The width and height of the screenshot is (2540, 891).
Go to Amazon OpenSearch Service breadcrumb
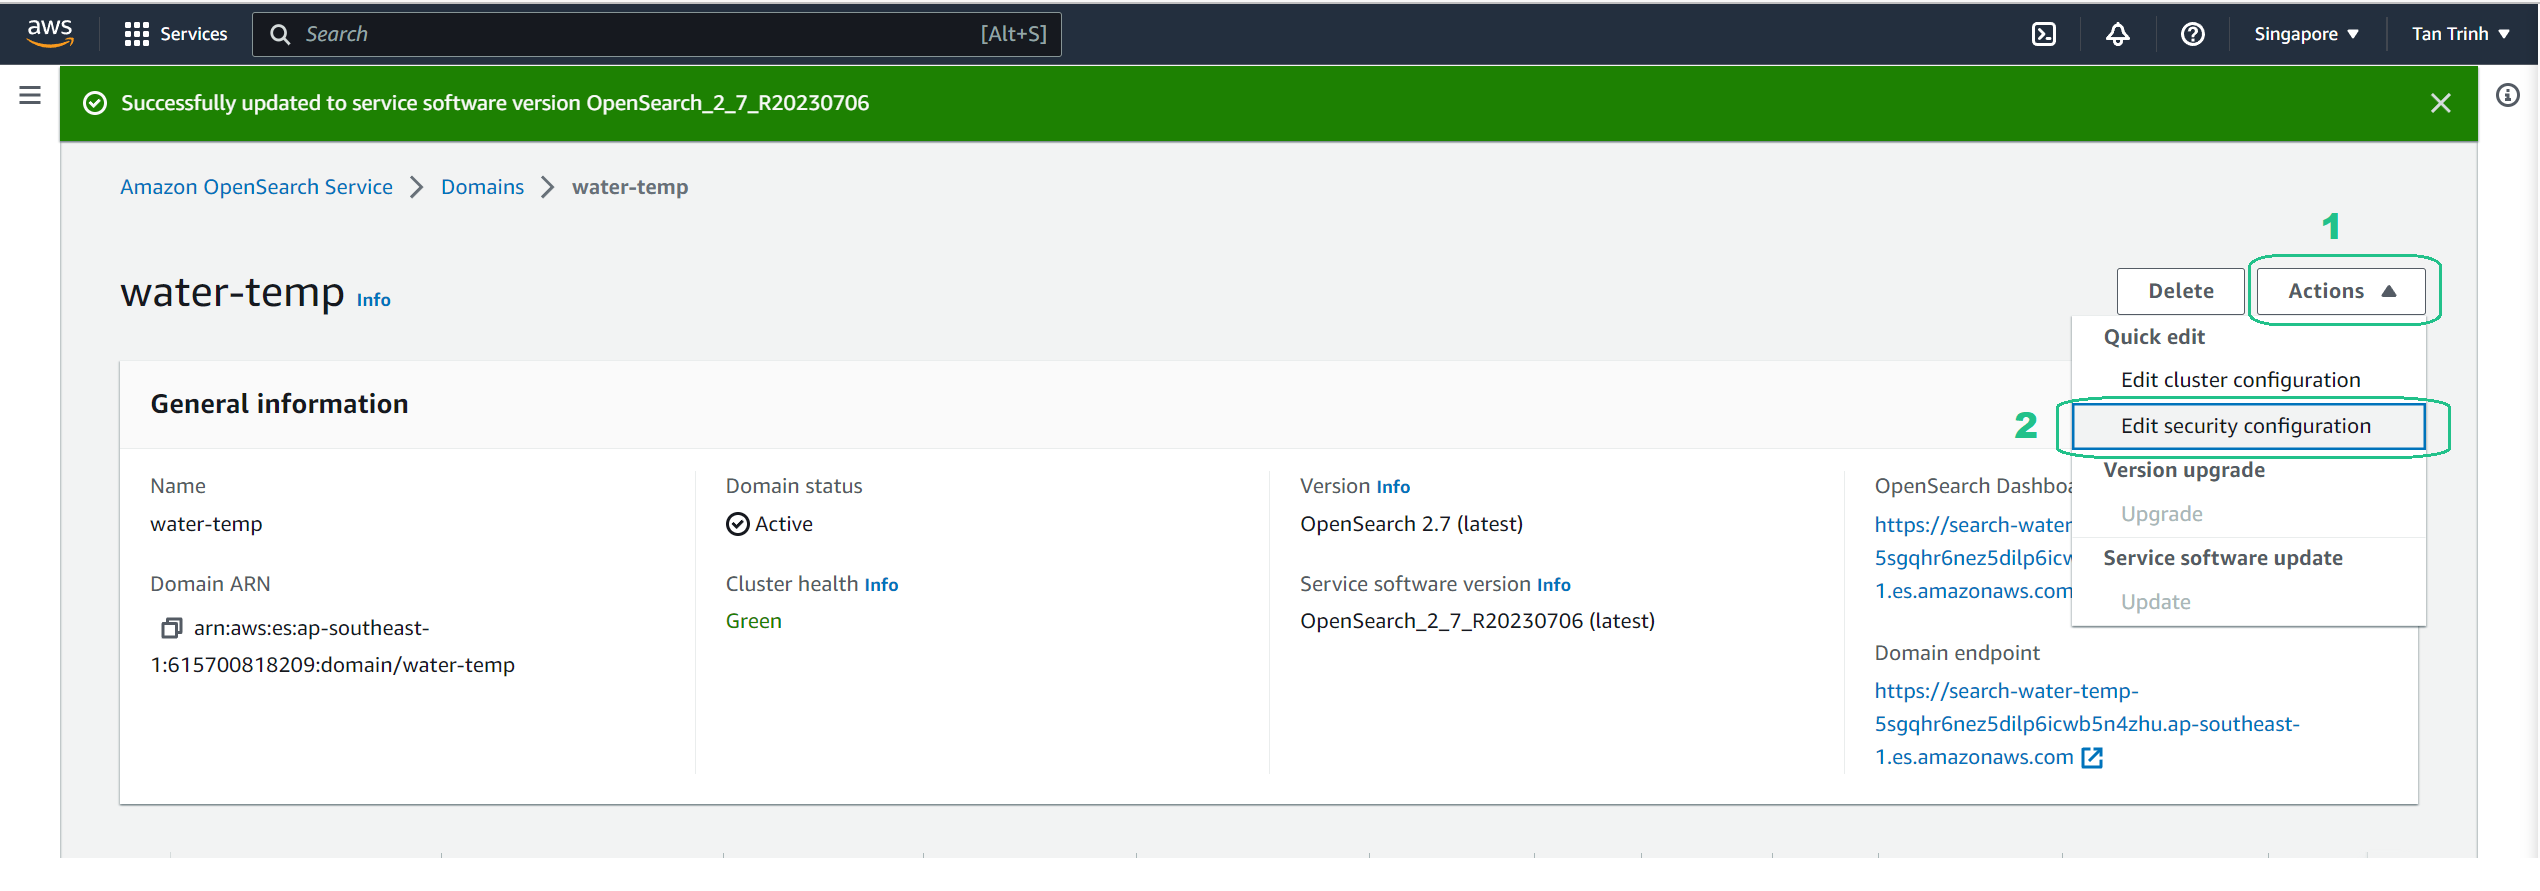coord(256,187)
